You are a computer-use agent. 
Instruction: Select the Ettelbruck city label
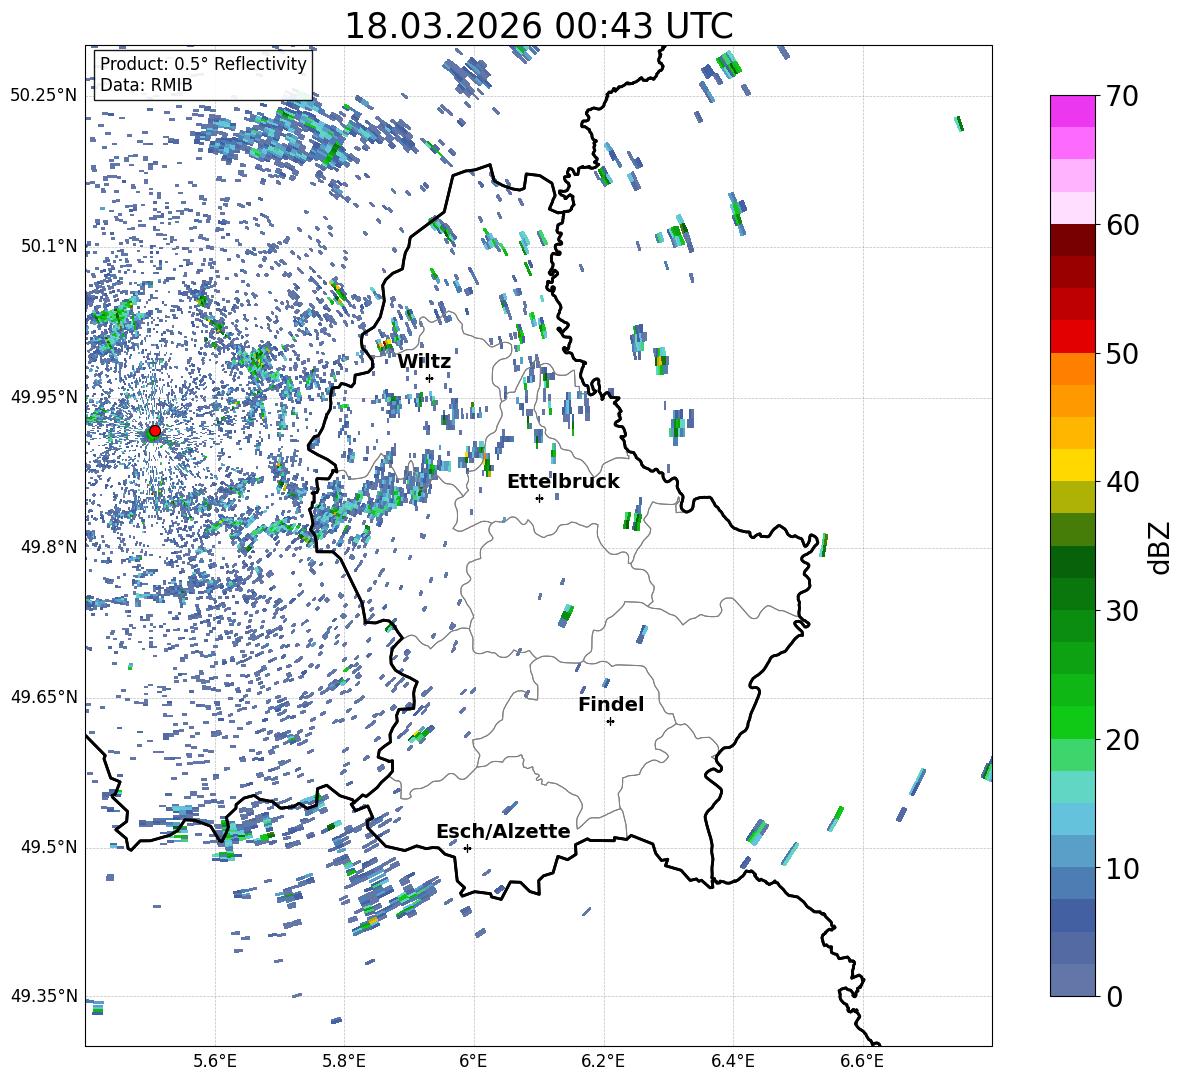coord(563,482)
